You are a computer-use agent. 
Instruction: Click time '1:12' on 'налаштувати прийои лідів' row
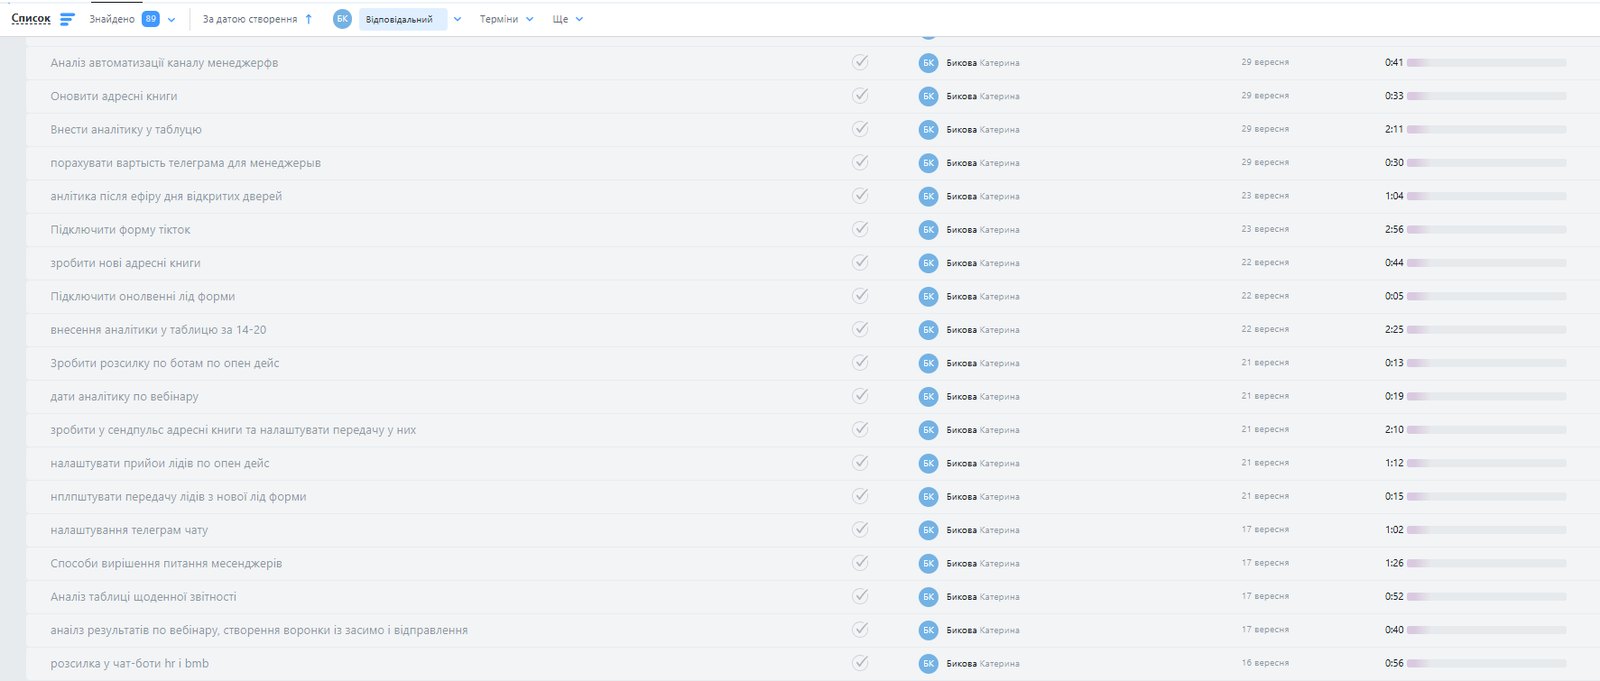[x=1394, y=463]
